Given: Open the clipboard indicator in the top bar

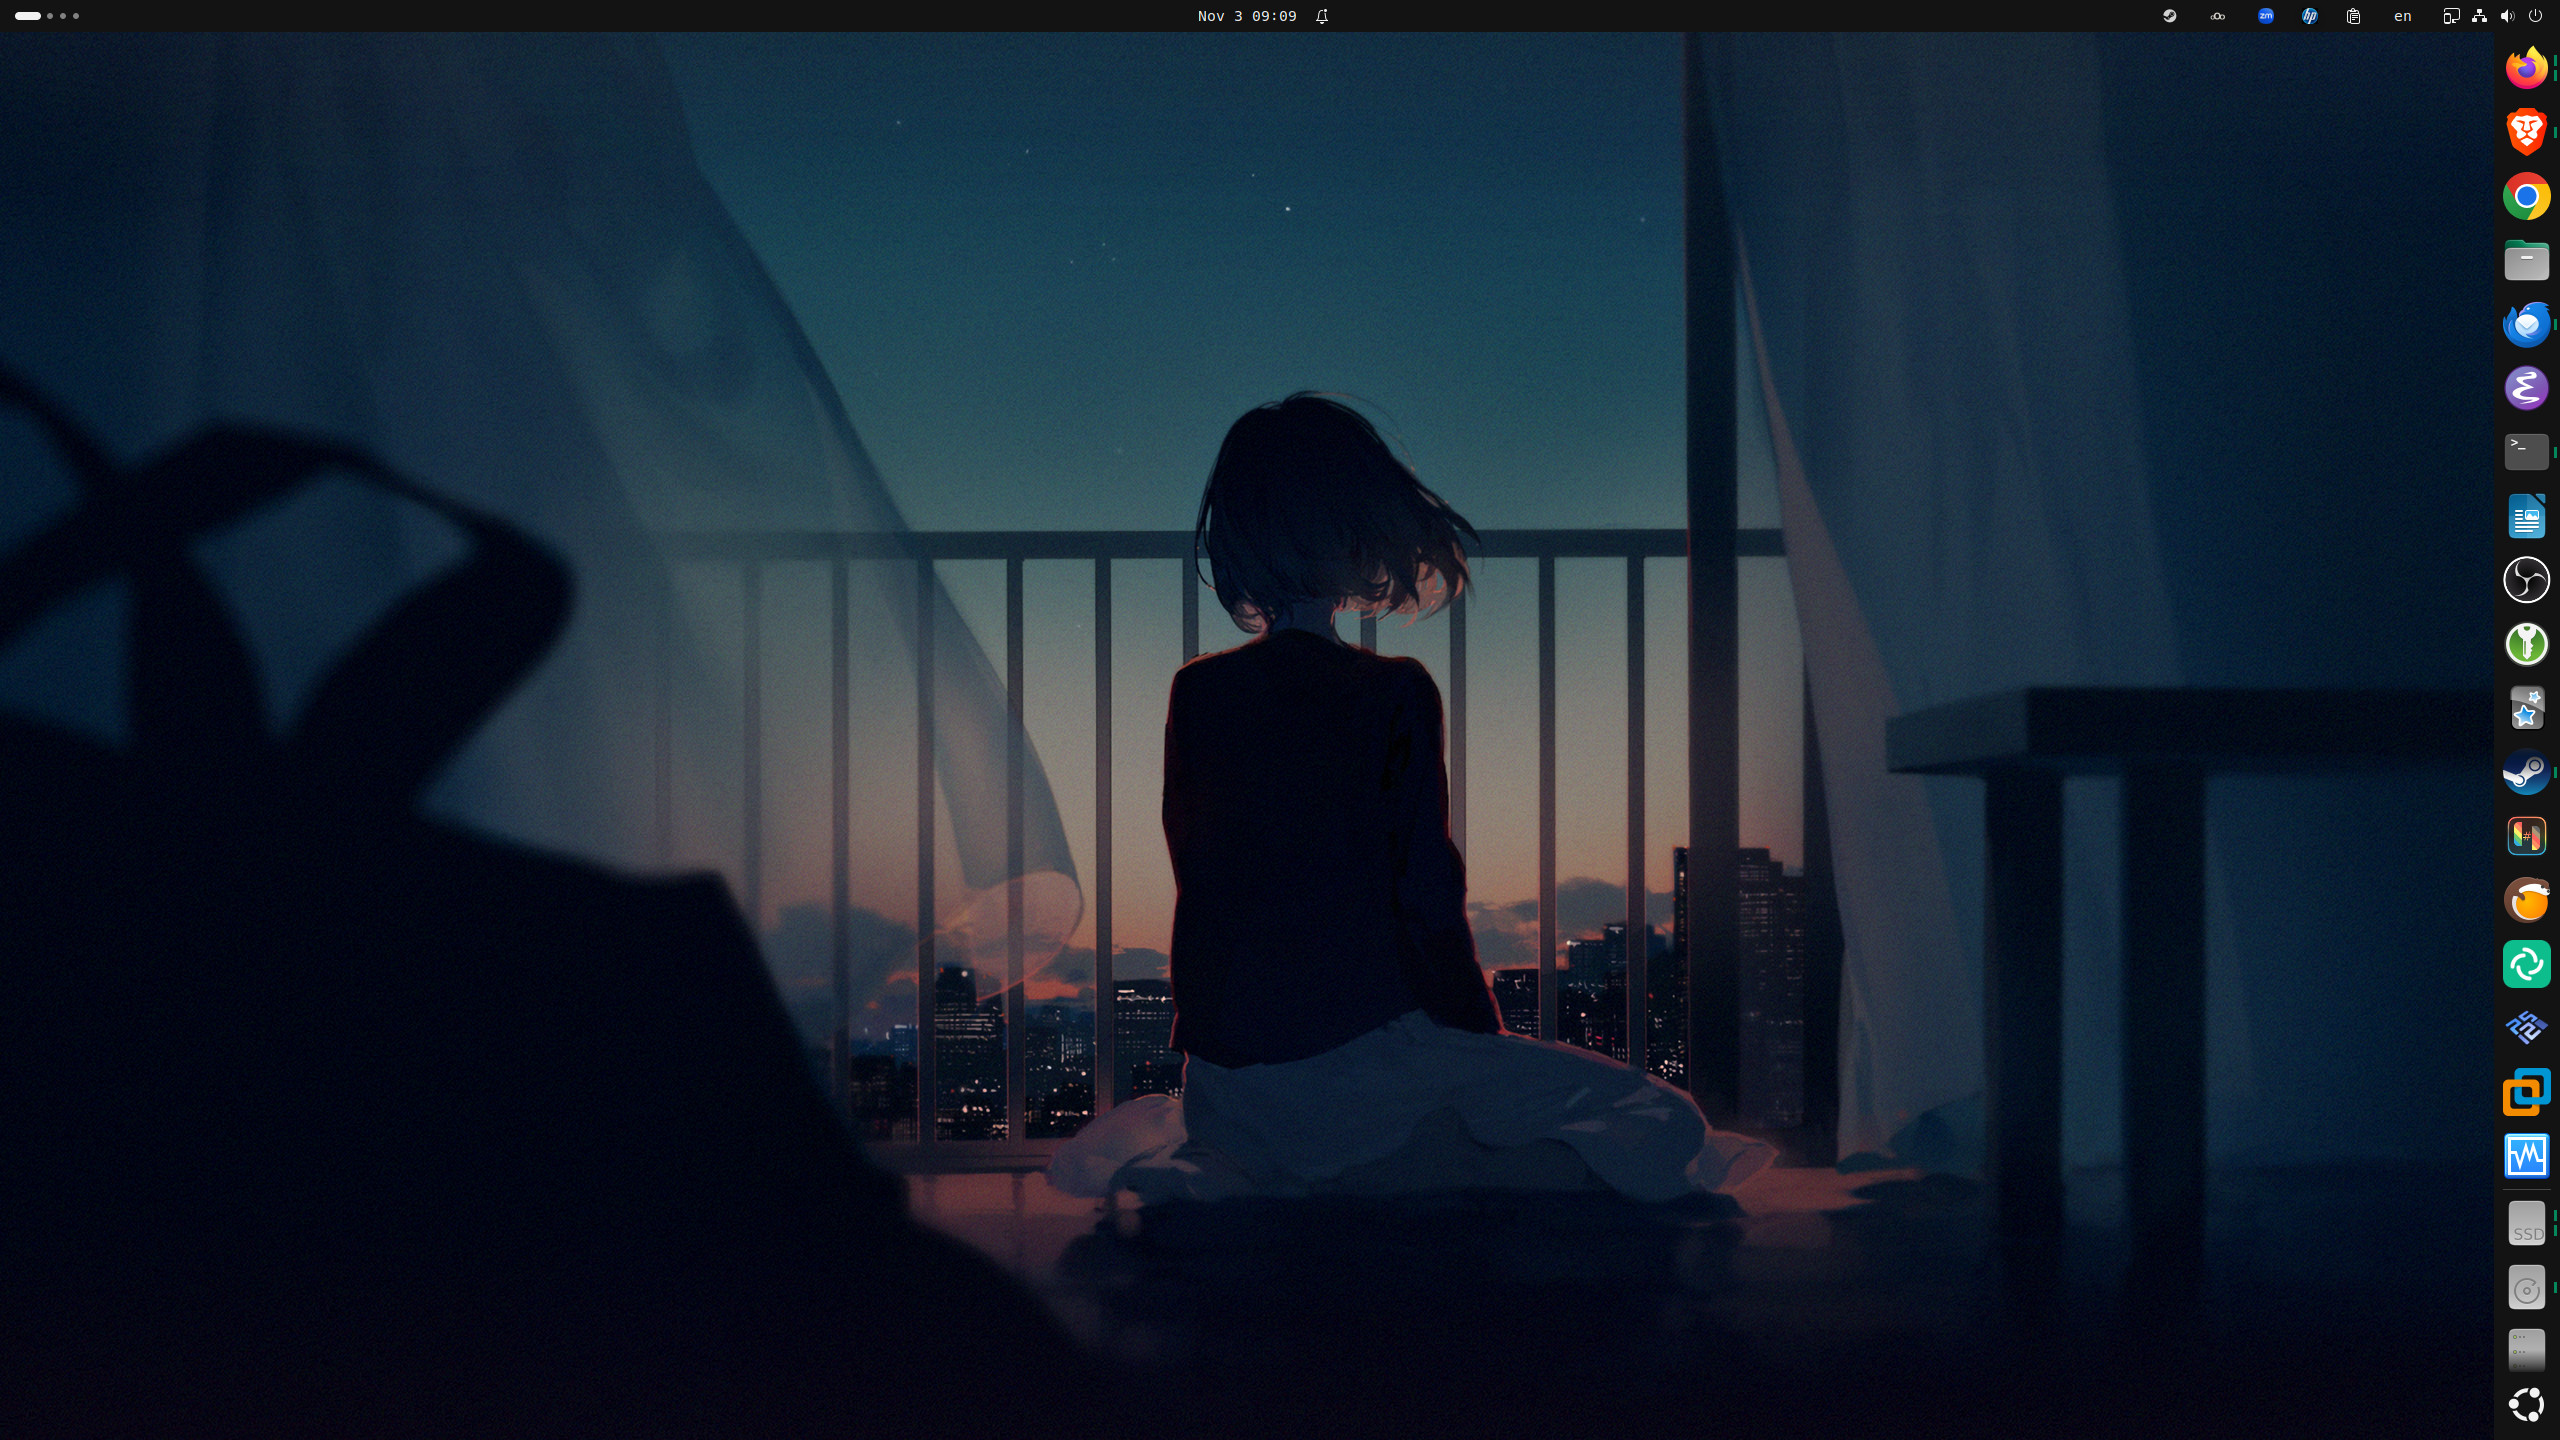Looking at the screenshot, I should coord(2354,16).
